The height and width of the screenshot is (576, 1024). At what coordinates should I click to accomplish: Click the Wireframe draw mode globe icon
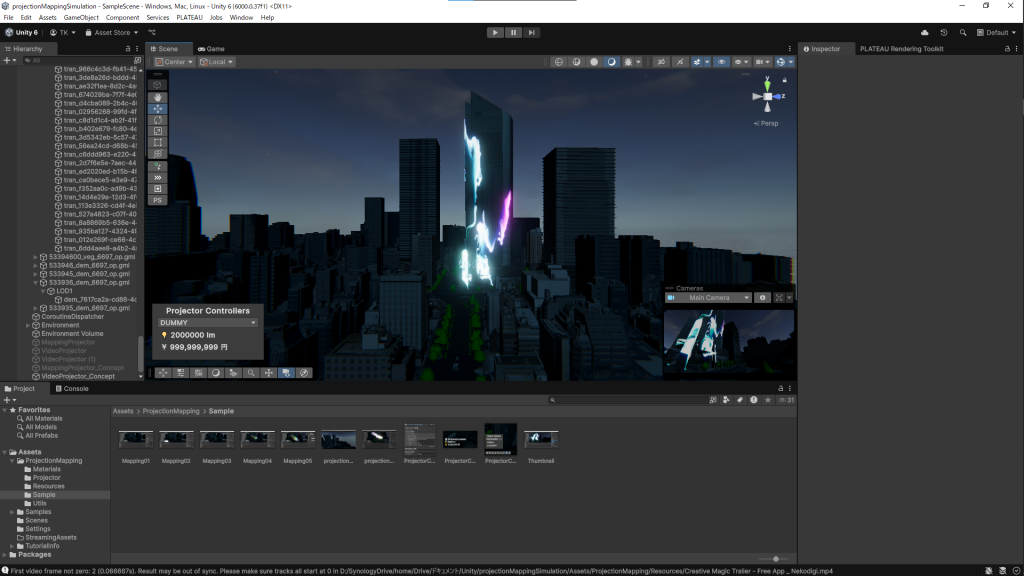(x=558, y=62)
